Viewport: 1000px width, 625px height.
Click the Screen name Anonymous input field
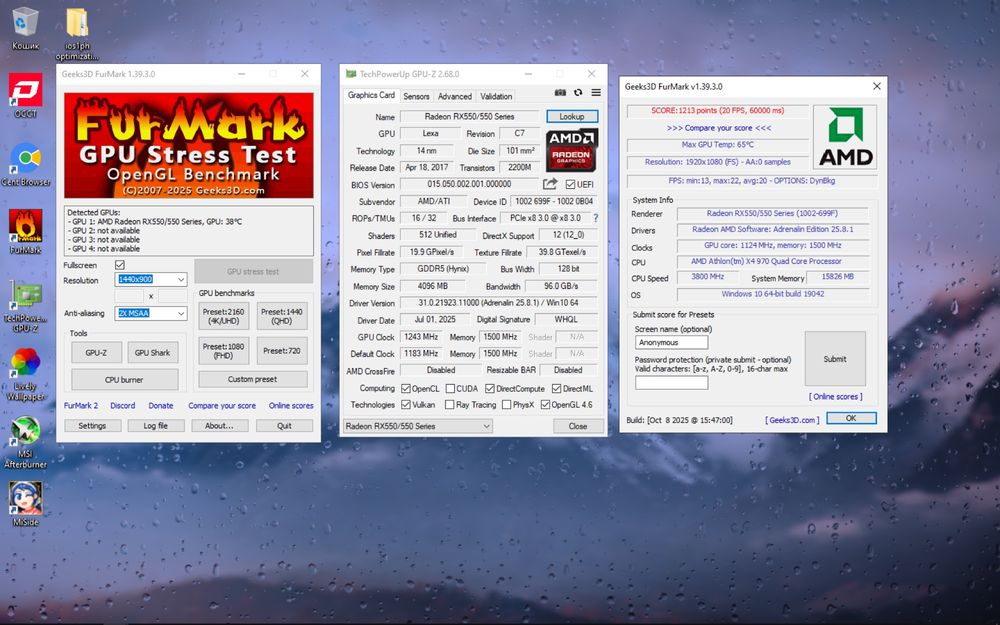(x=672, y=342)
